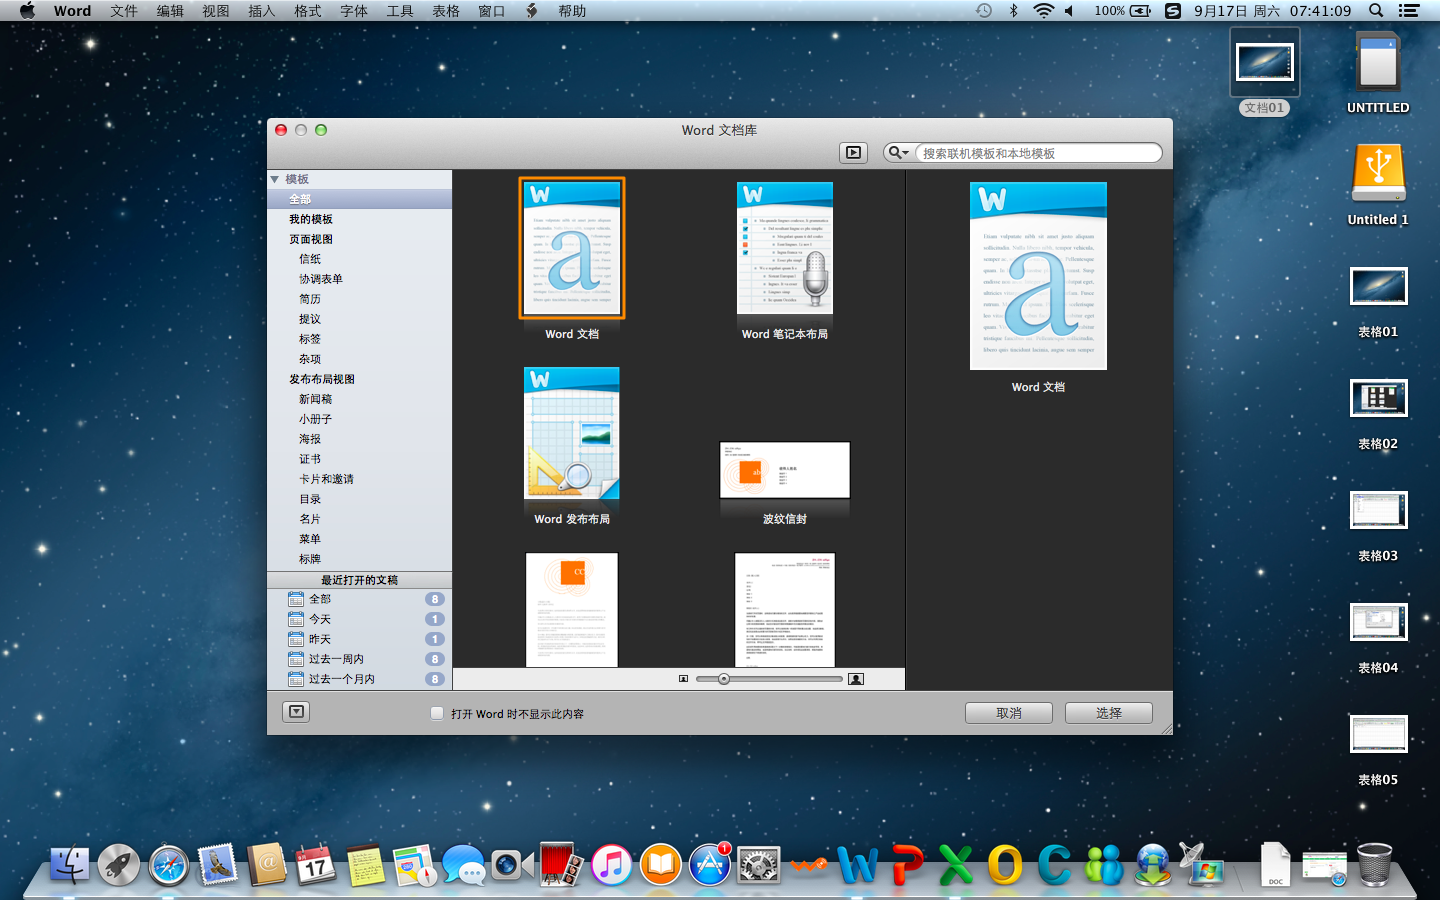Viewport: 1440px width, 900px height.
Task: Select 页面视图 category
Action: pyautogui.click(x=311, y=239)
